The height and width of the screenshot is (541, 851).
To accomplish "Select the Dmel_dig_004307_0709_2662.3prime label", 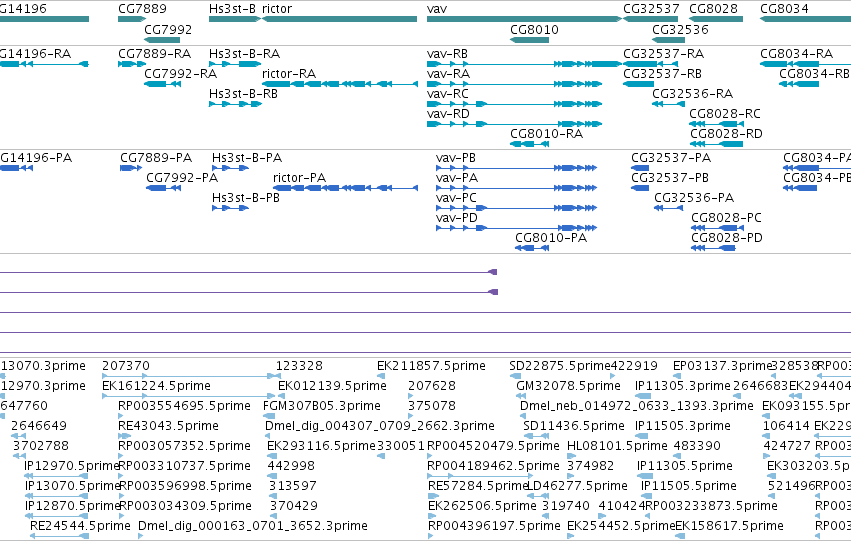I will [380, 426].
